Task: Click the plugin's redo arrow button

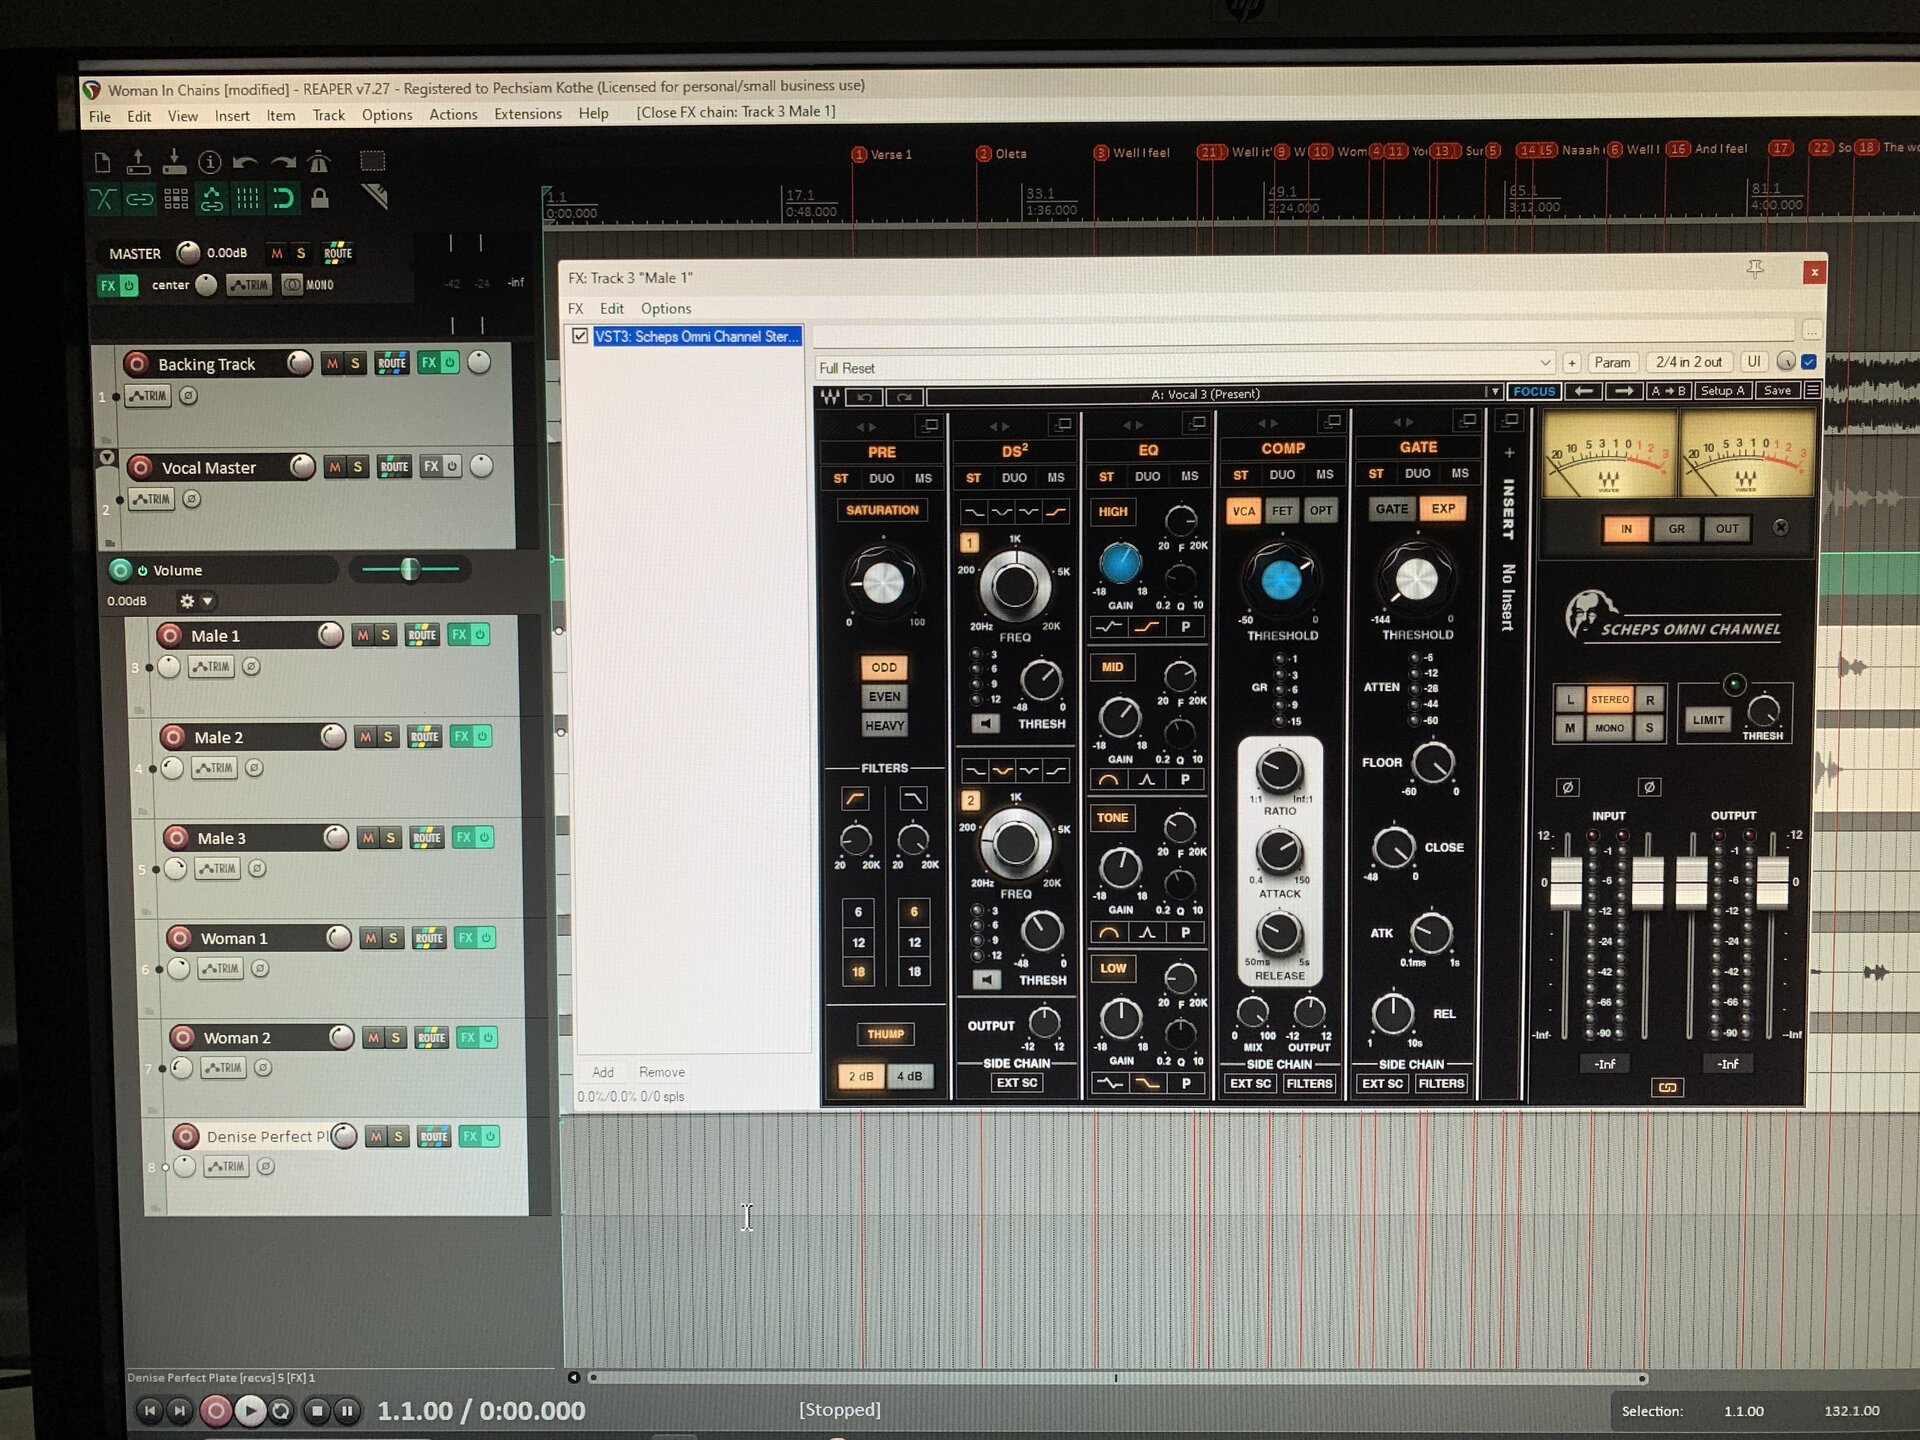Action: (x=904, y=397)
